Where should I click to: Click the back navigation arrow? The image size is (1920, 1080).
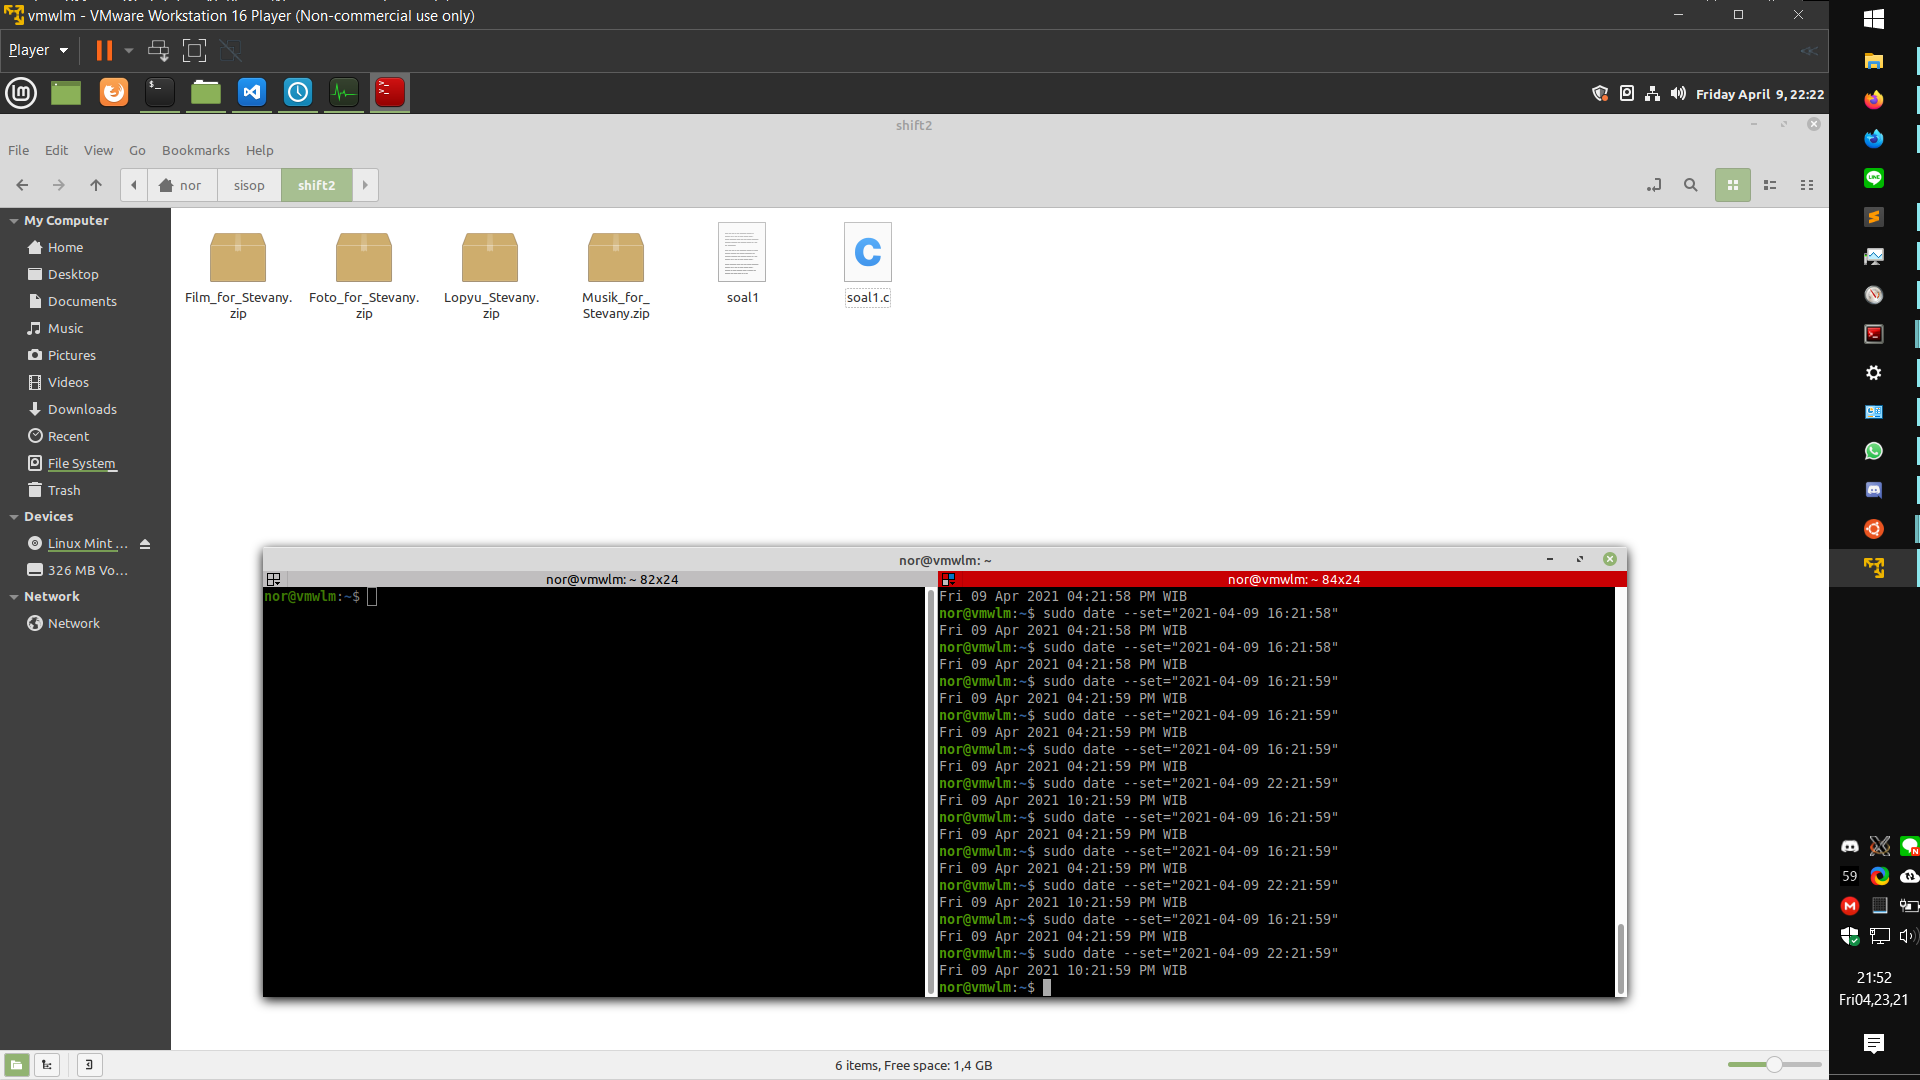[x=21, y=185]
